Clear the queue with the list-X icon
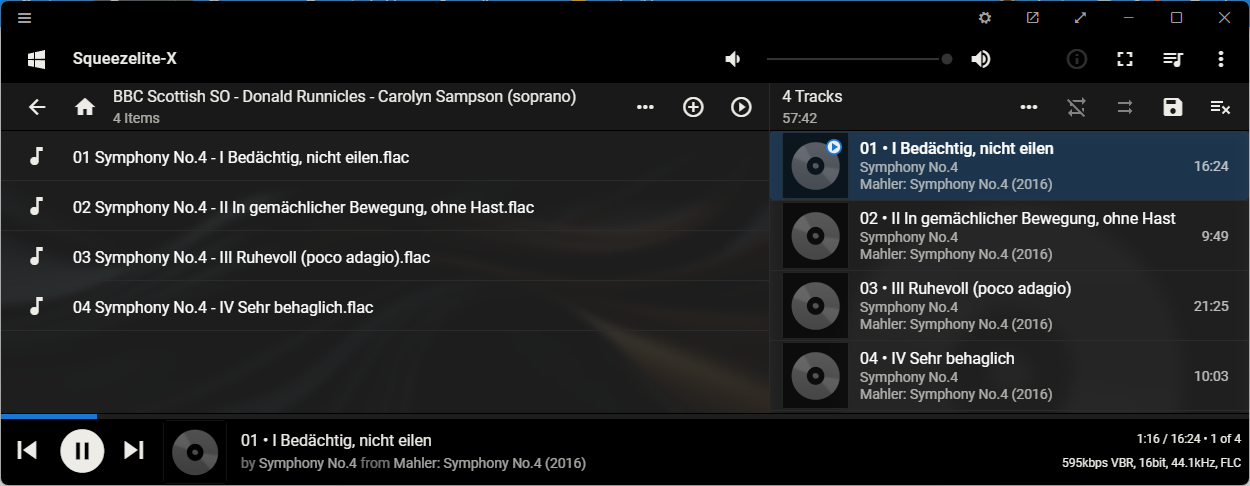The image size is (1250, 486). pos(1220,107)
